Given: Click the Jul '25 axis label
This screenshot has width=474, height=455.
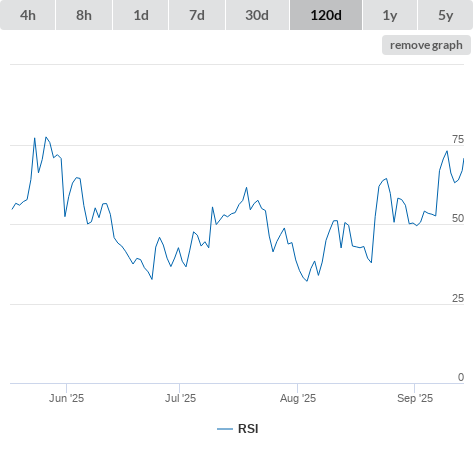Looking at the screenshot, I should 180,398.
